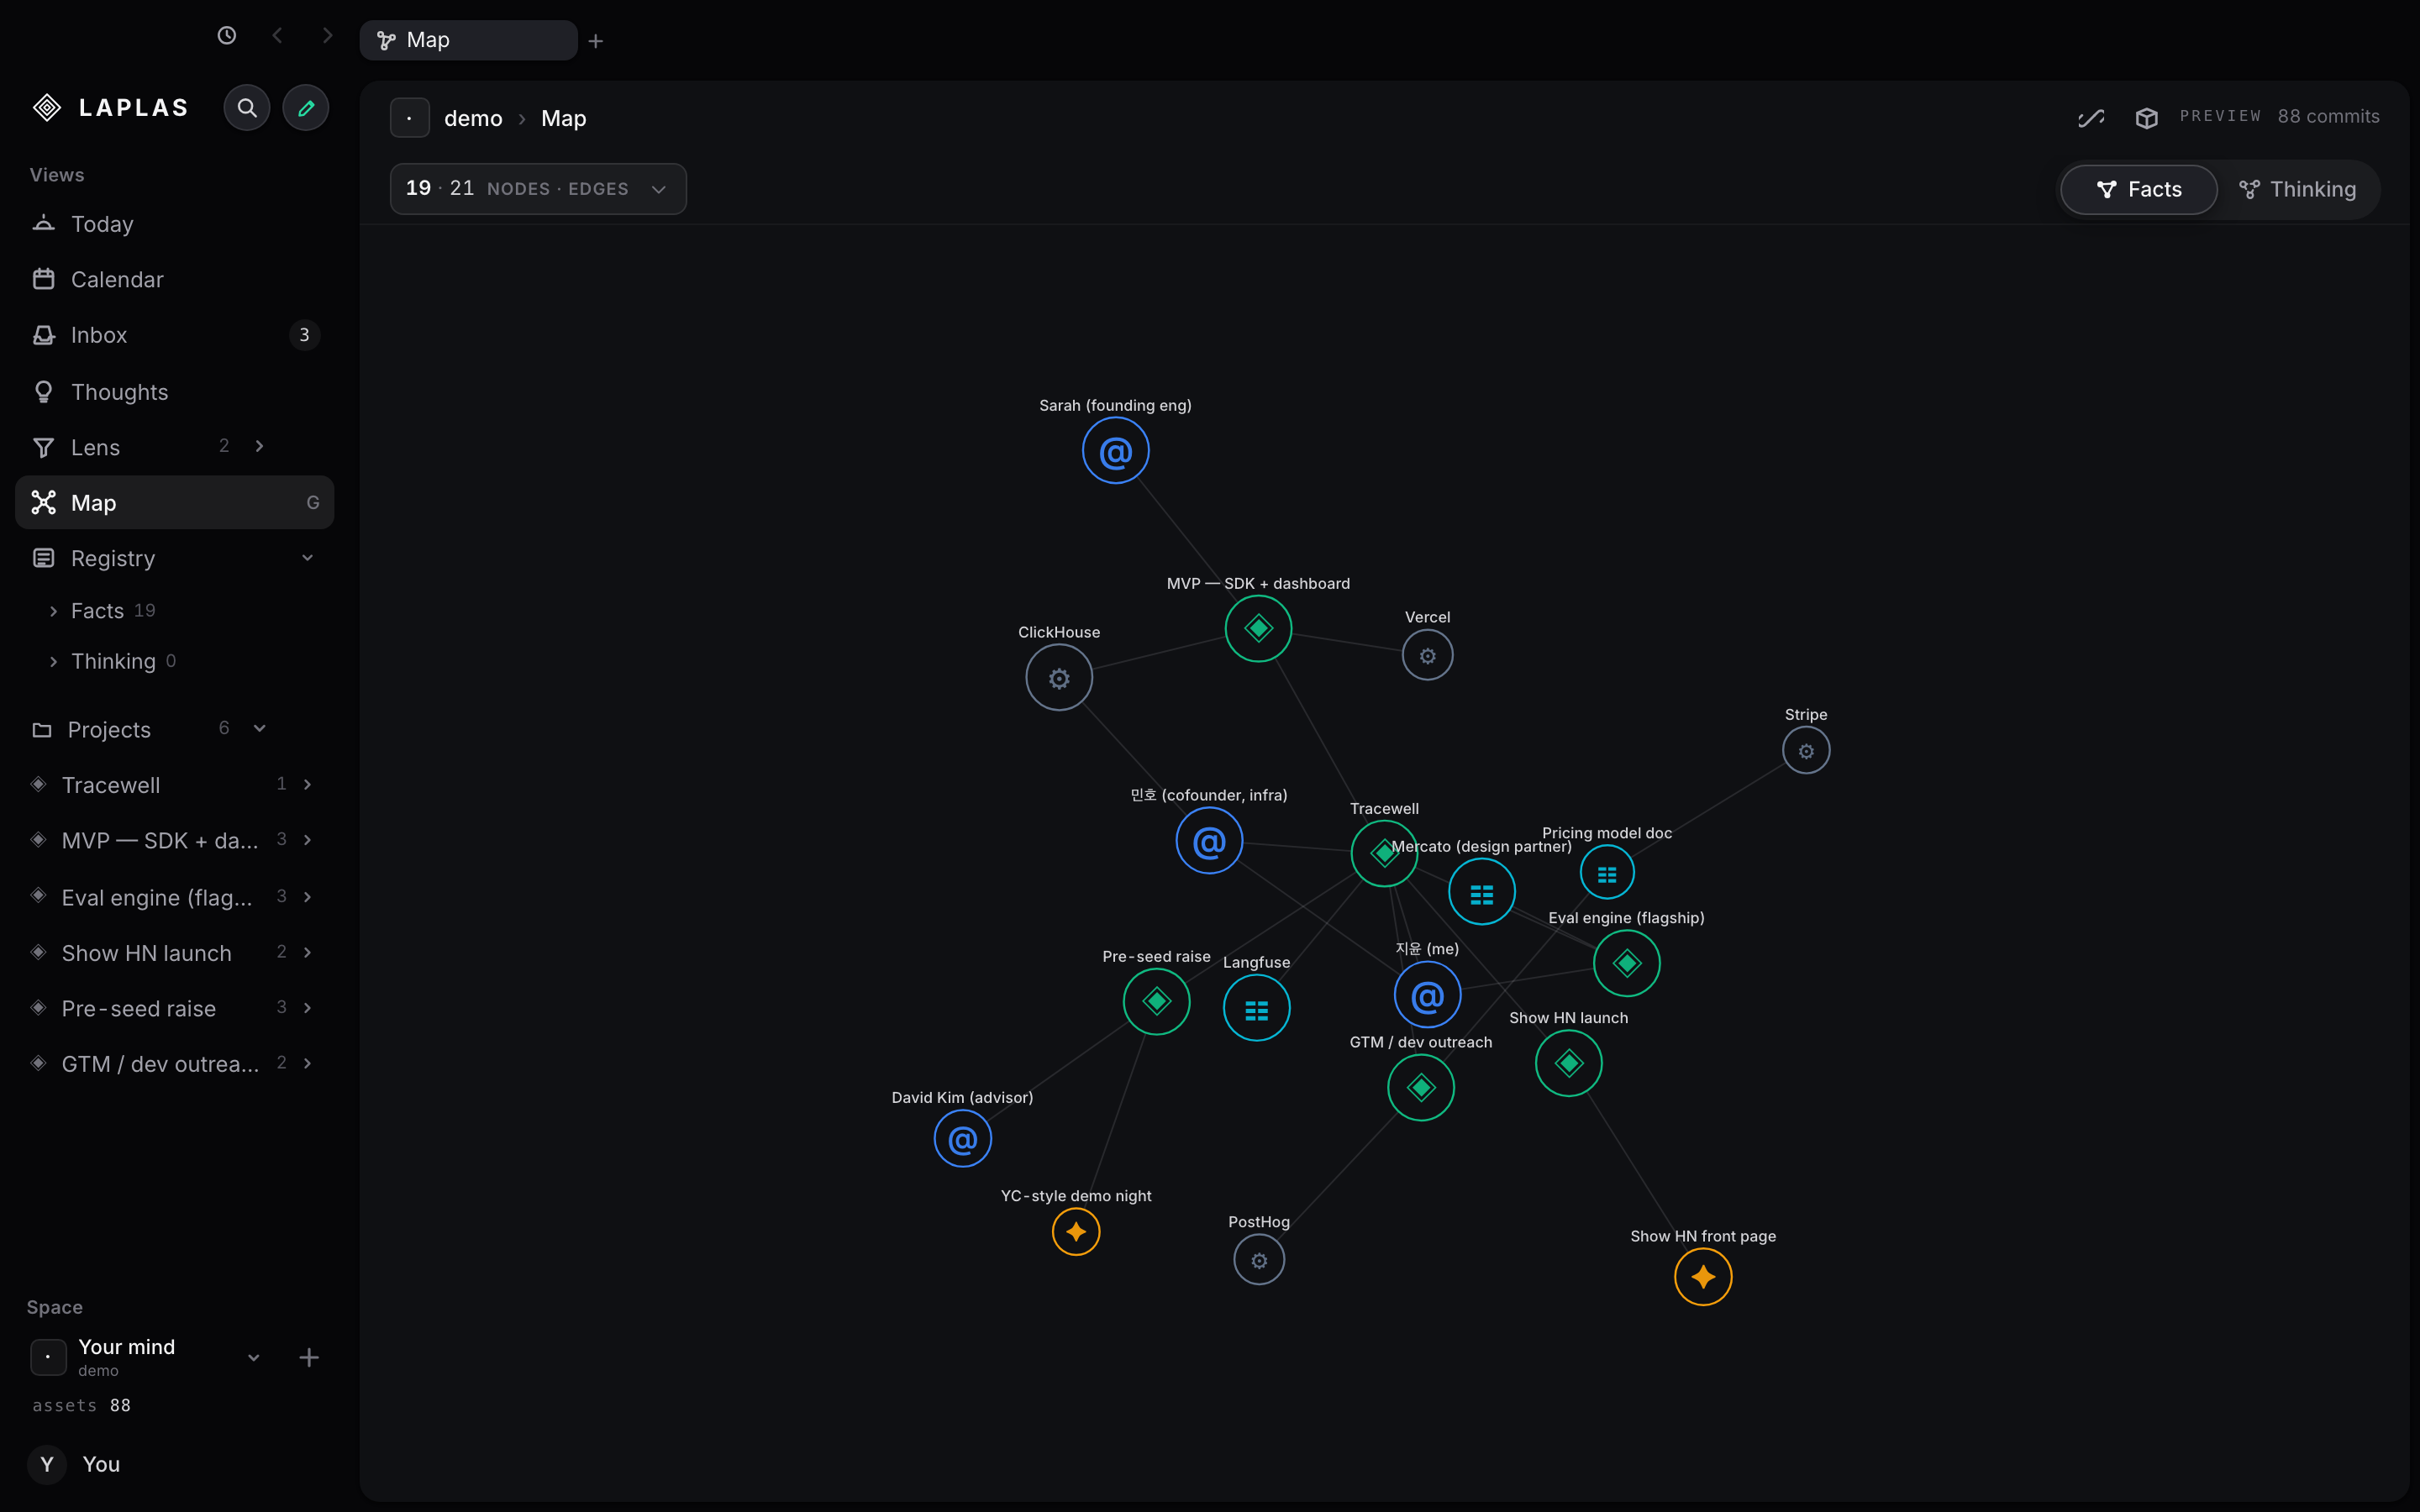This screenshot has width=2420, height=1512.
Task: Select the Show HN launch node
Action: 1568,1063
